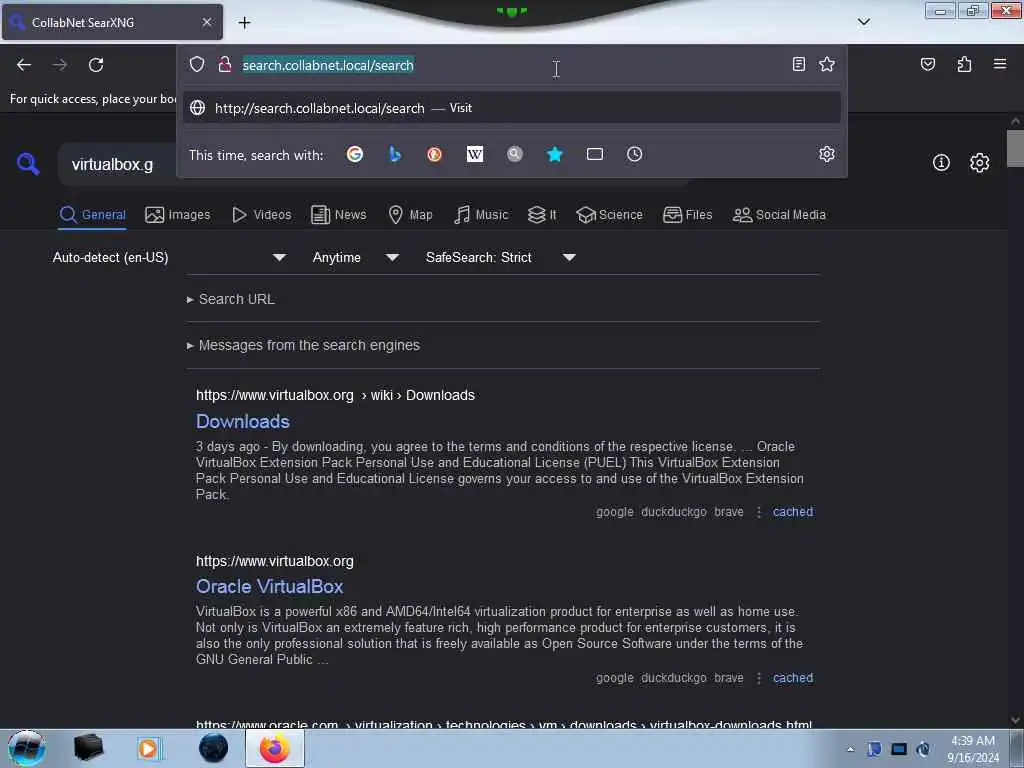Open the Pocket save icon

927,64
